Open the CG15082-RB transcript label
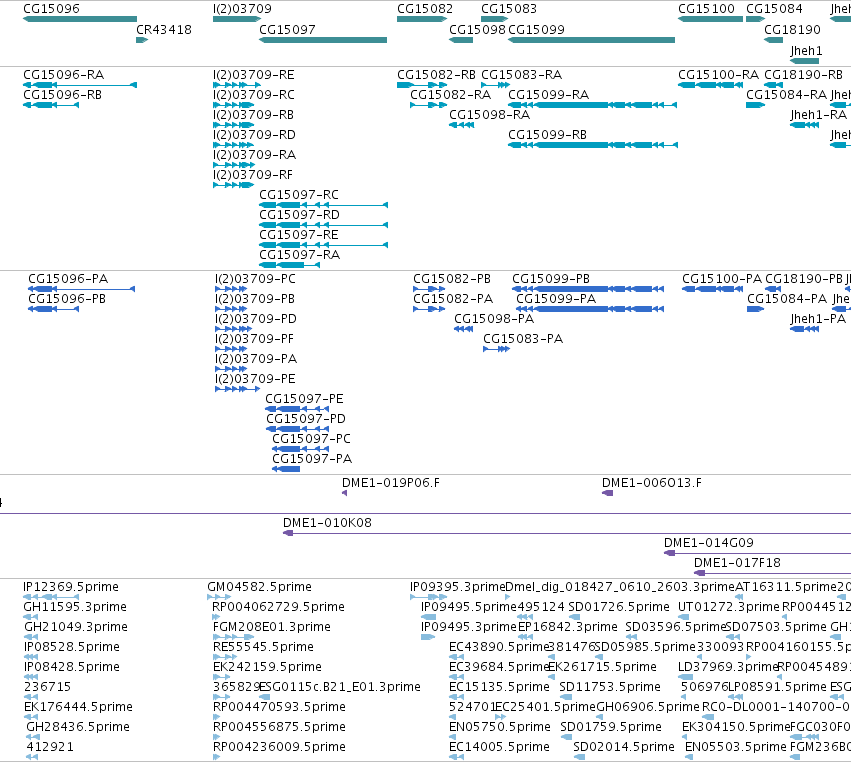The width and height of the screenshot is (851, 762). pyautogui.click(x=436, y=75)
